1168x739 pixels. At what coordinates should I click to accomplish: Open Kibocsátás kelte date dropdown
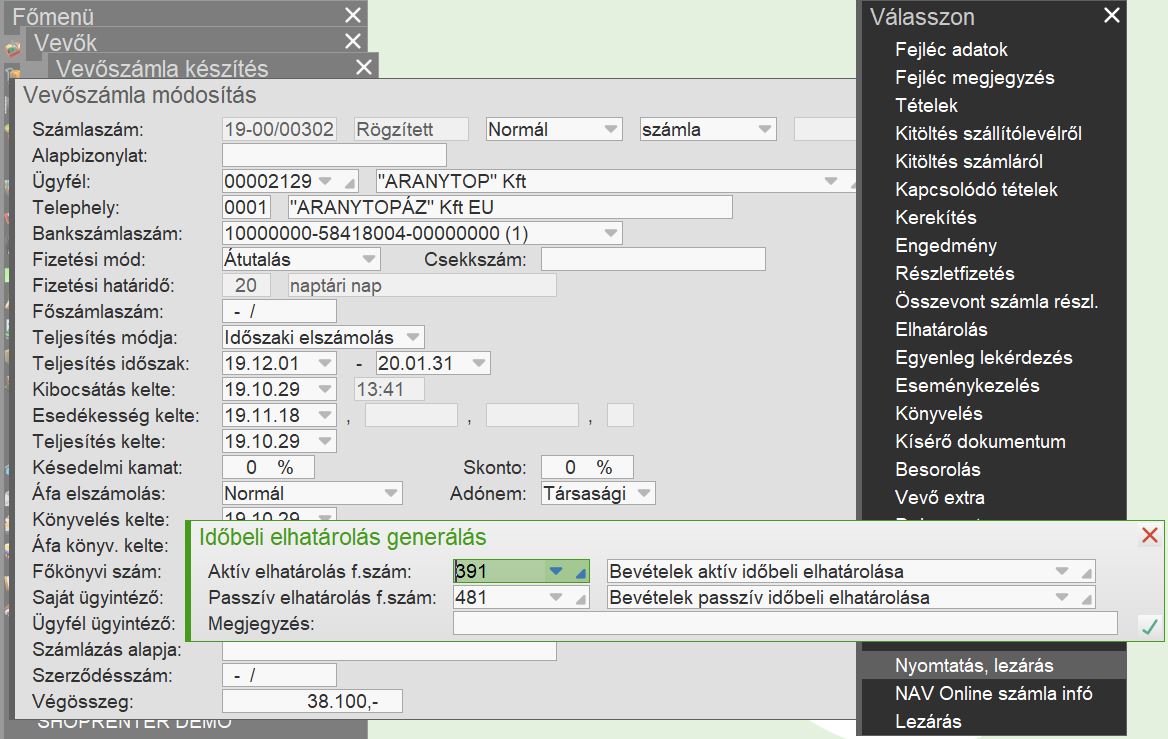coord(325,389)
